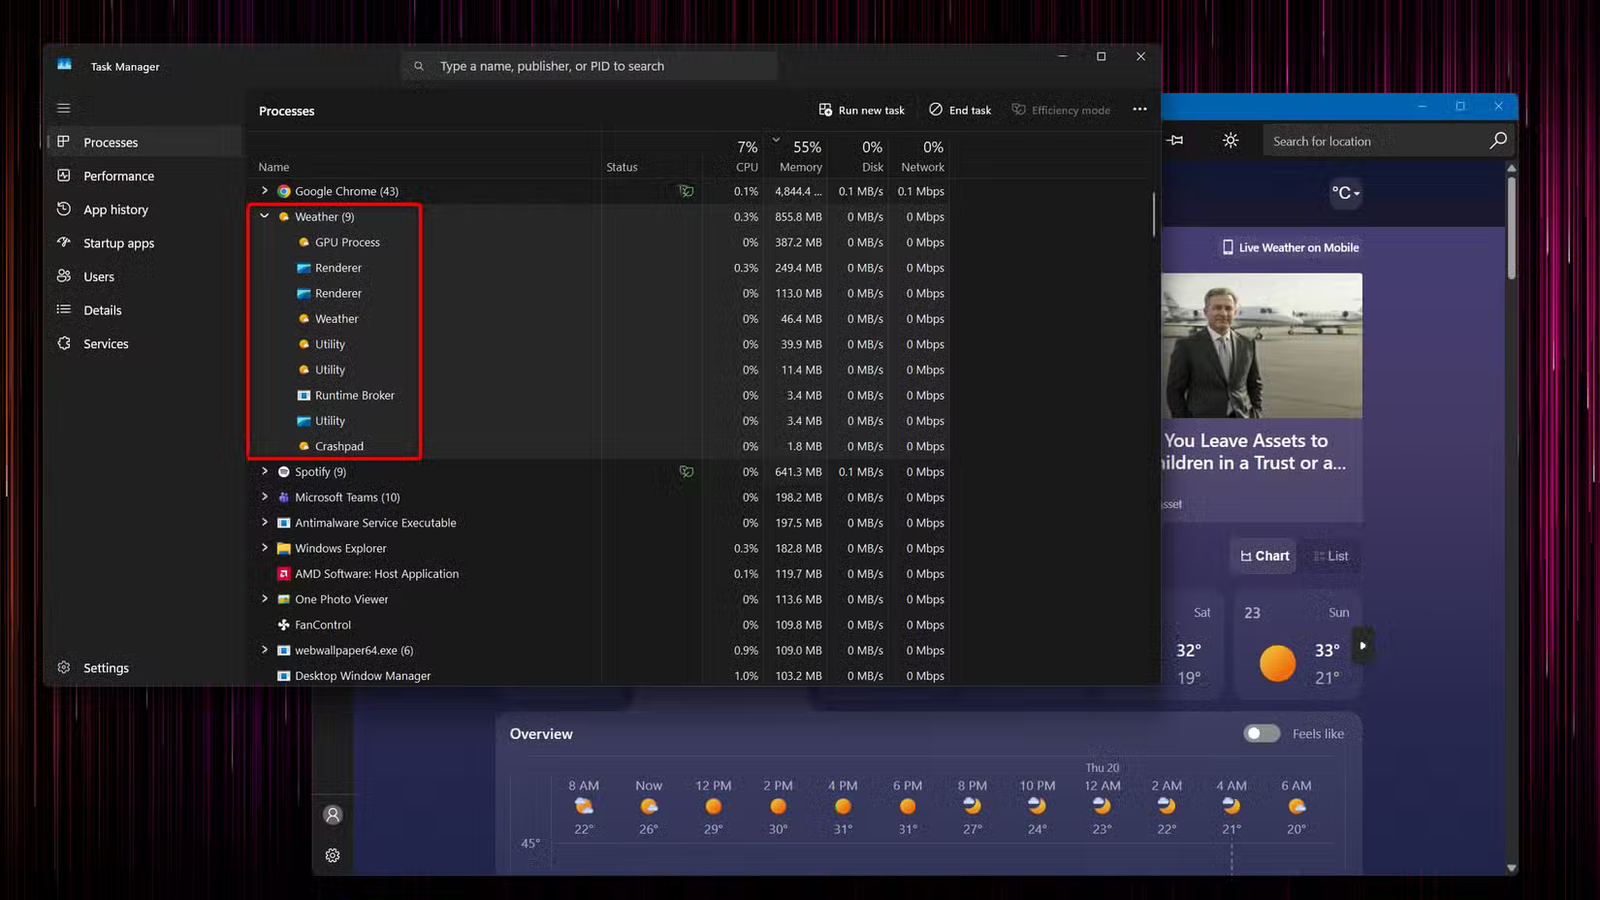Image resolution: width=1600 pixels, height=900 pixels.
Task: Expand the One Photo Viewer group
Action: pos(264,599)
